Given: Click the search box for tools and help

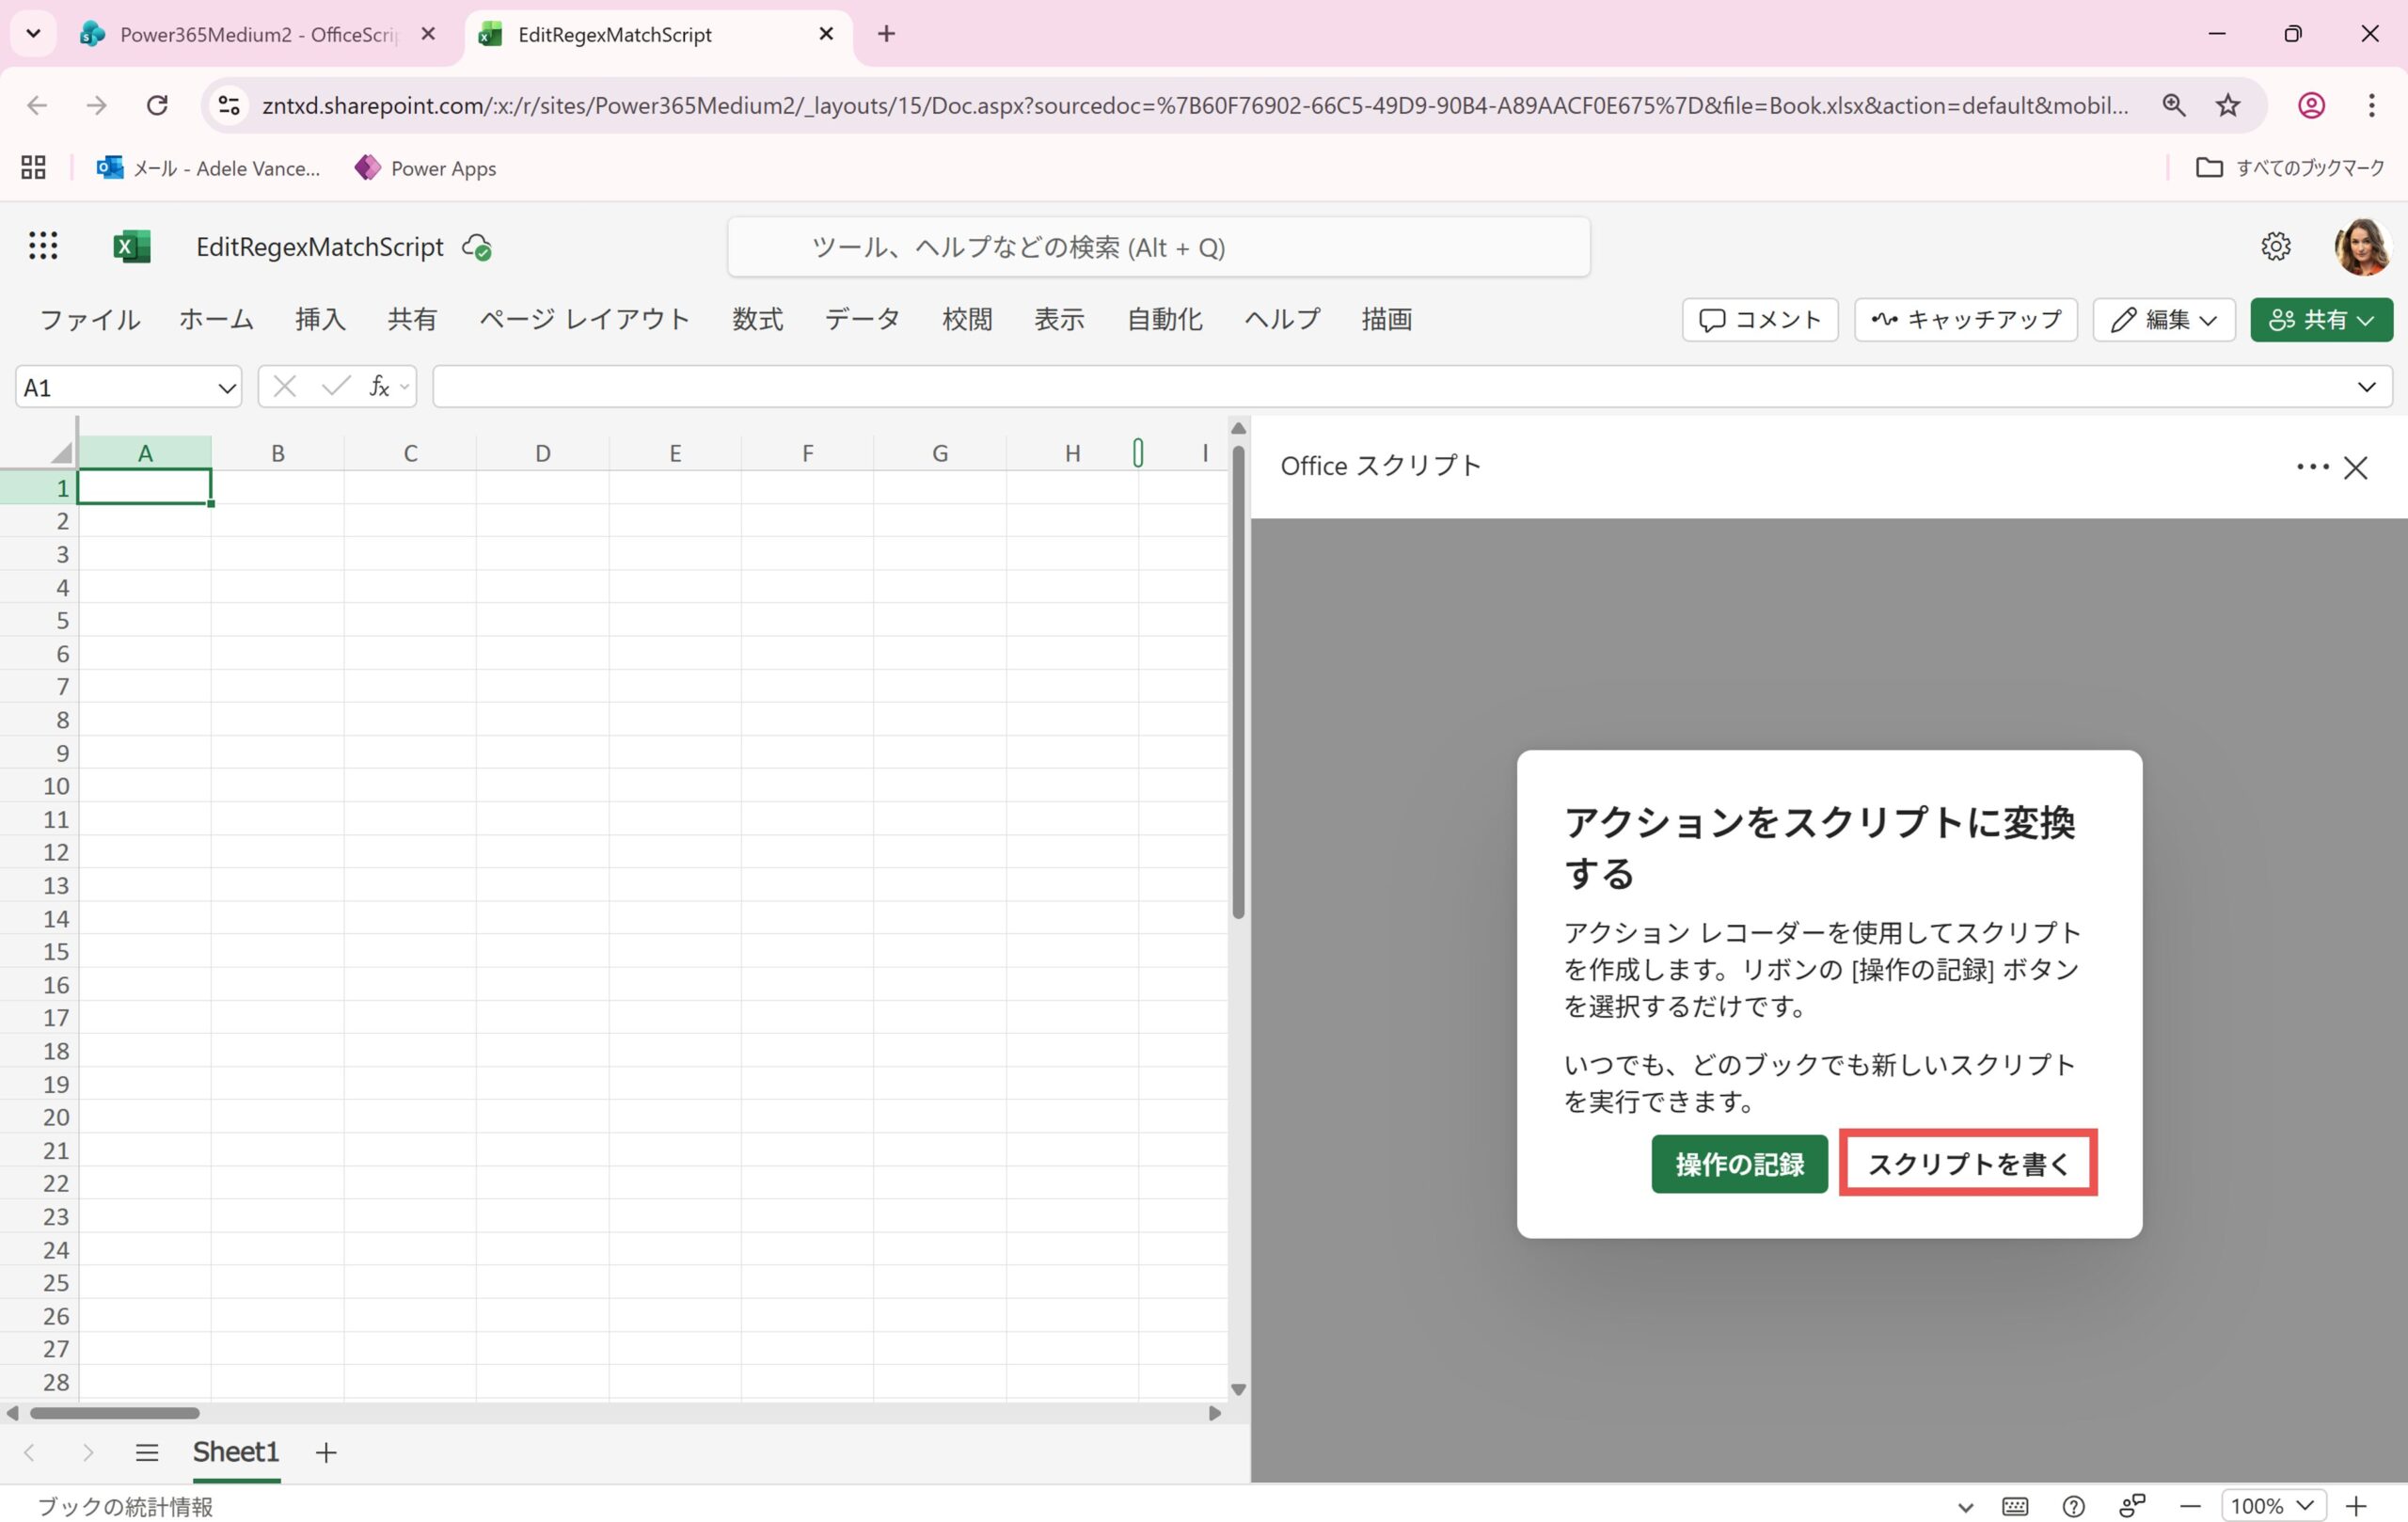Looking at the screenshot, I should (x=1158, y=247).
